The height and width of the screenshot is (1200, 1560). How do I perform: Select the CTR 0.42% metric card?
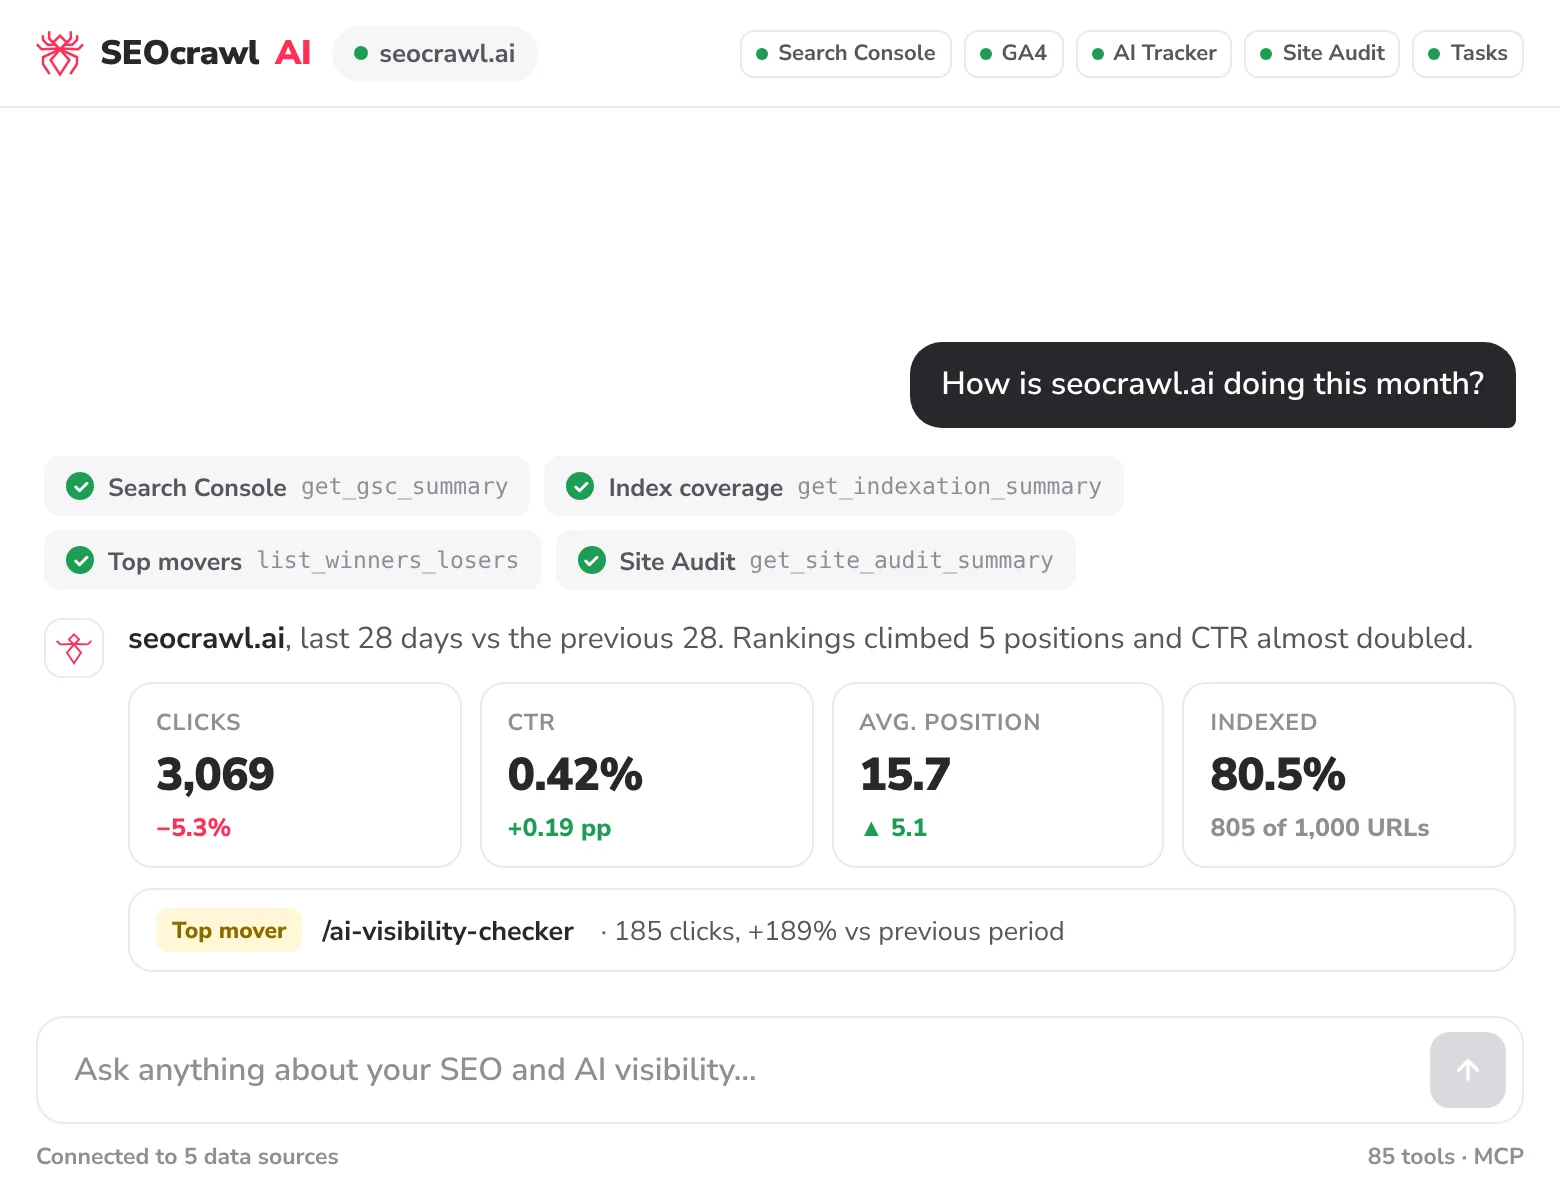[x=647, y=775]
